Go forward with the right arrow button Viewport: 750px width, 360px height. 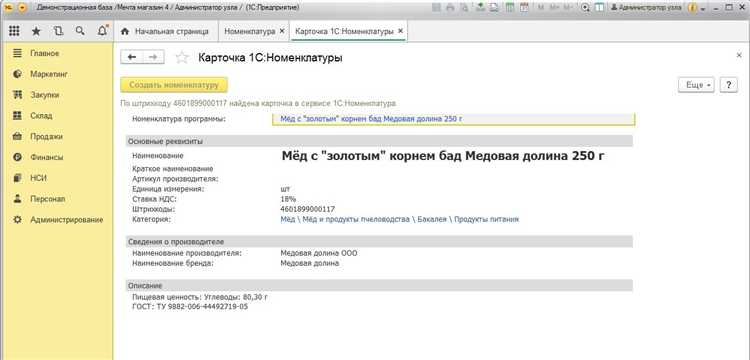click(x=154, y=57)
